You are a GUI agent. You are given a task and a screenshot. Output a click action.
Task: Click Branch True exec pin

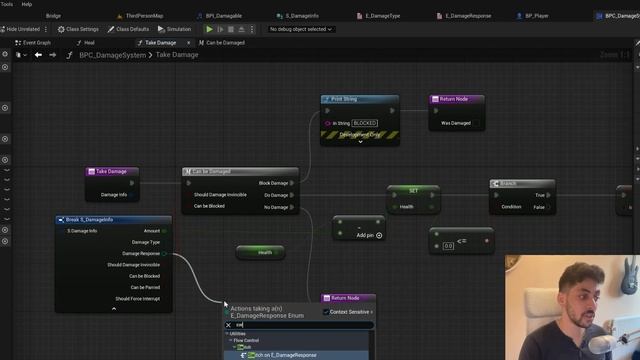tap(549, 195)
